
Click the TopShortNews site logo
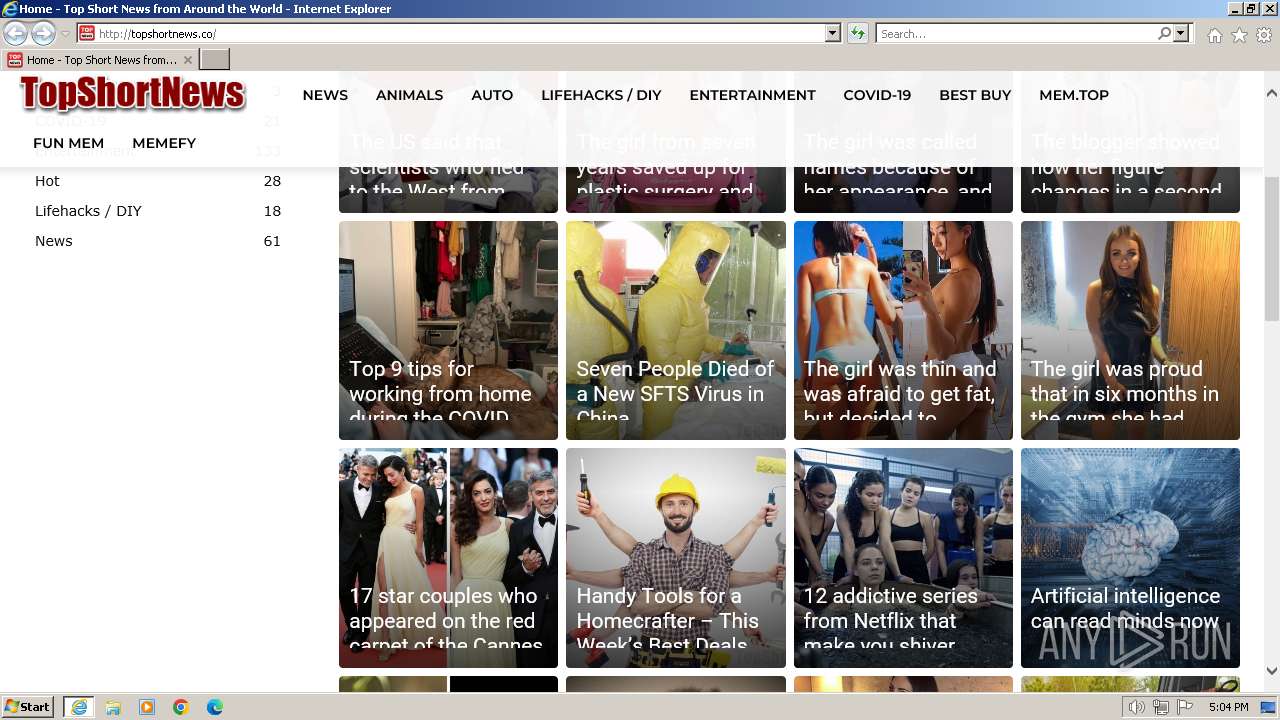coord(132,94)
